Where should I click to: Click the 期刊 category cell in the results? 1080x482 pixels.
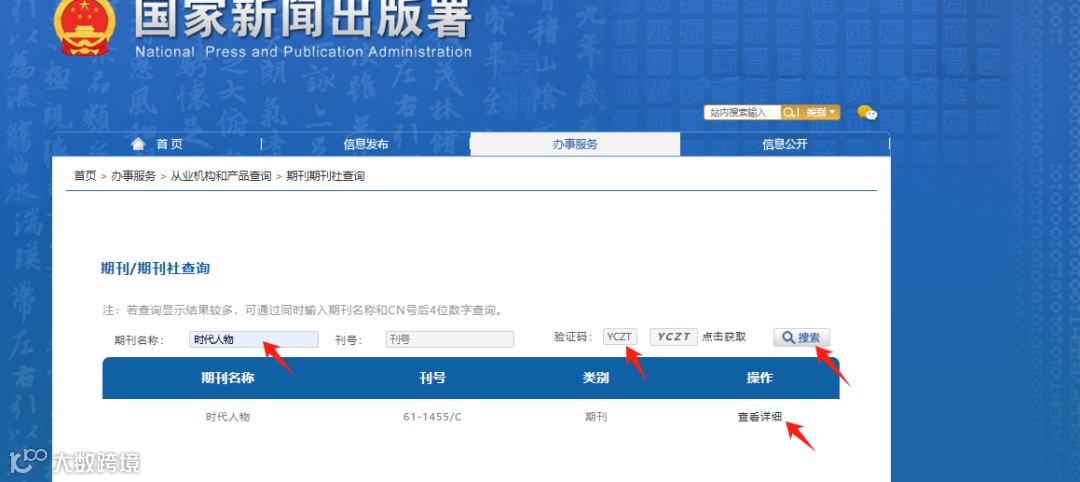tap(596, 417)
